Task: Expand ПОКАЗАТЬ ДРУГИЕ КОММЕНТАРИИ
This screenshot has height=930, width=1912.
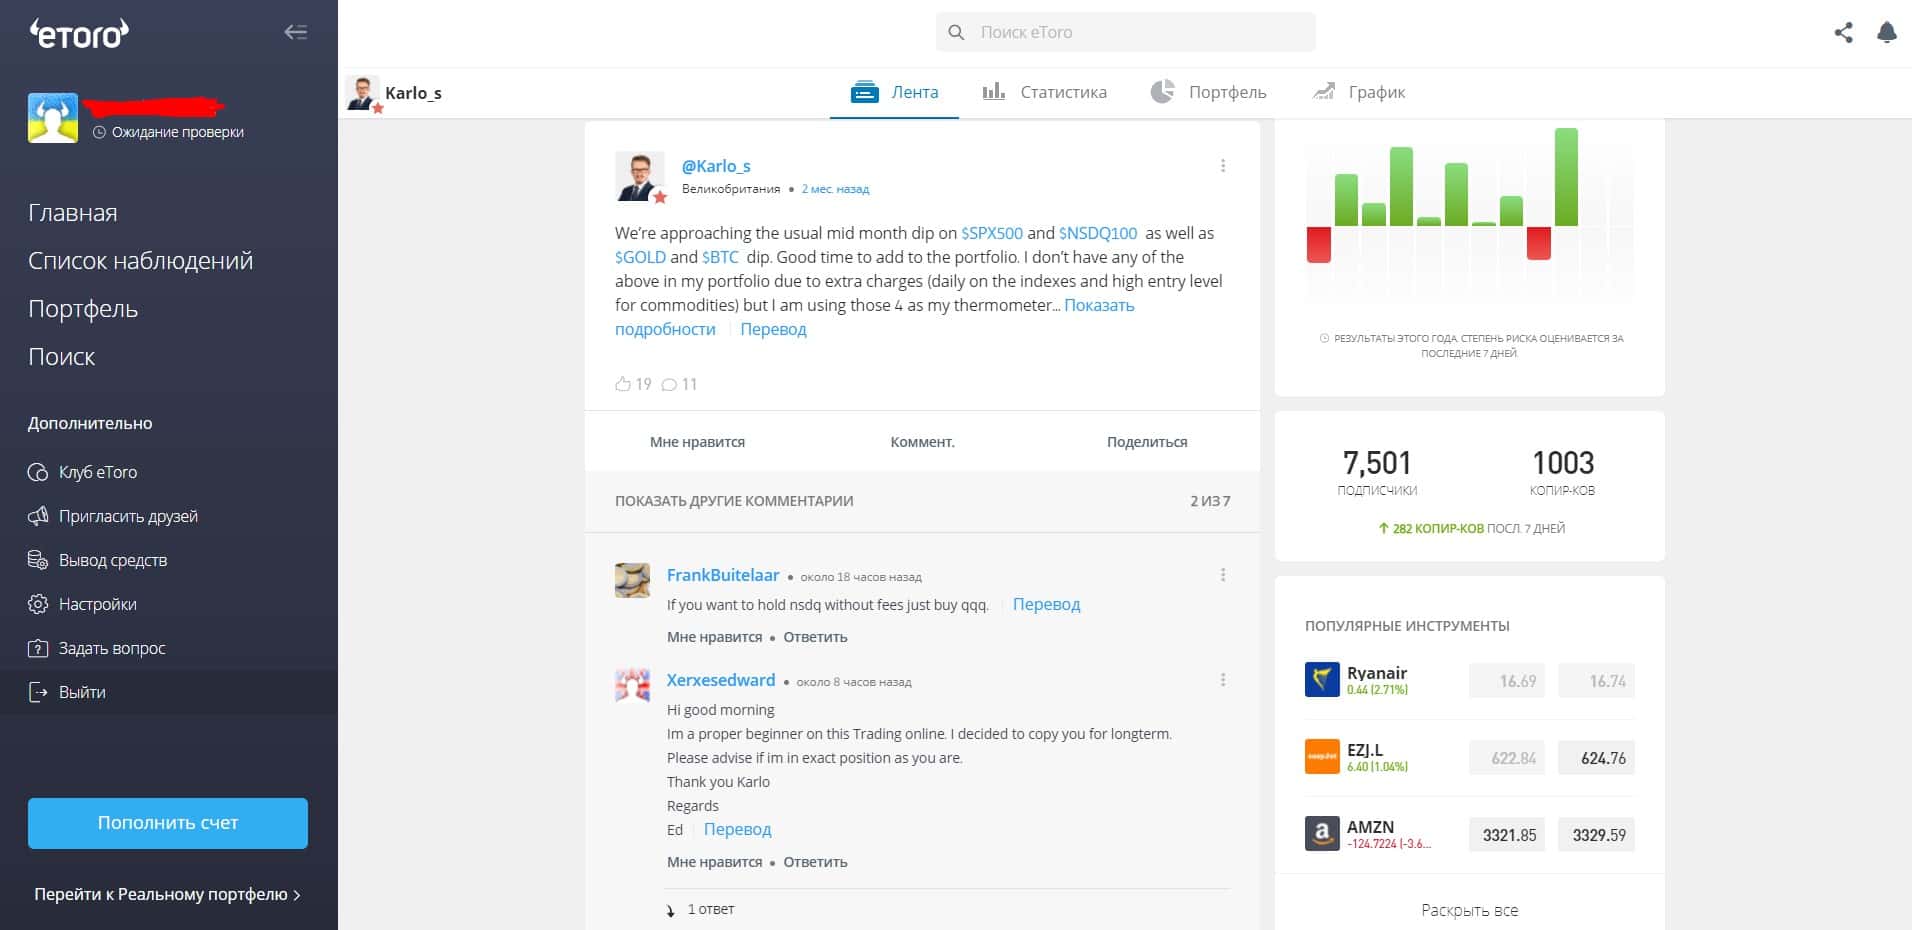Action: (734, 501)
